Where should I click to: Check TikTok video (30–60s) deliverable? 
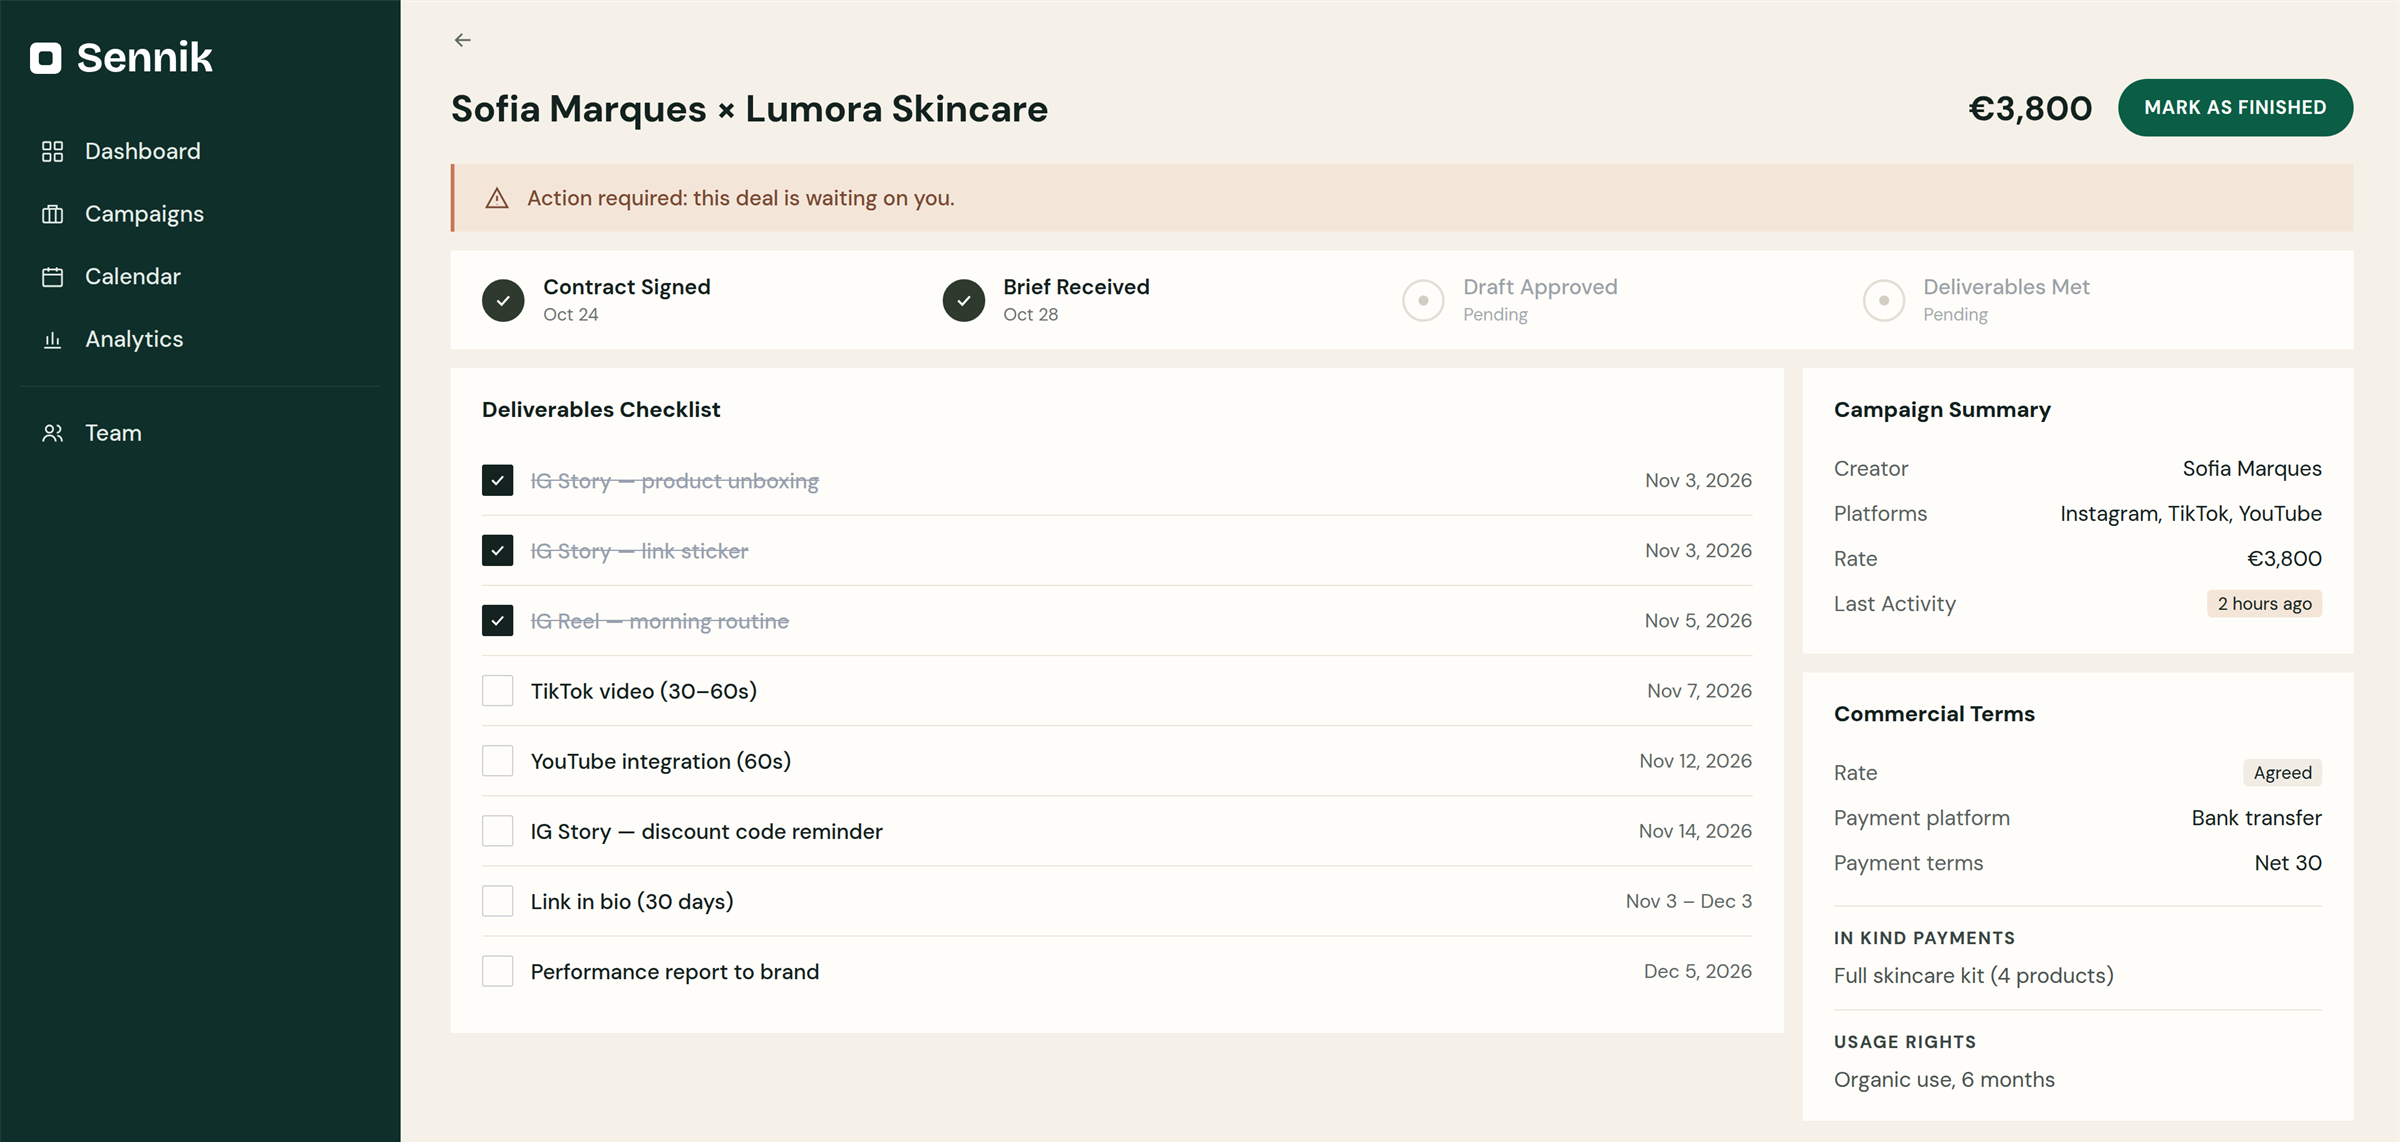coord(498,690)
